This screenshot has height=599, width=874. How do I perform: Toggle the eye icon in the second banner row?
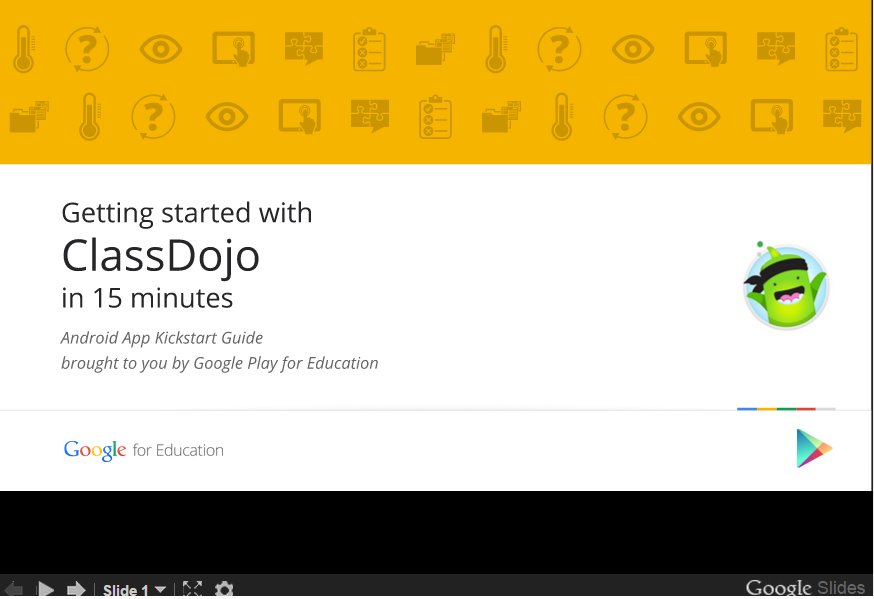coord(226,116)
